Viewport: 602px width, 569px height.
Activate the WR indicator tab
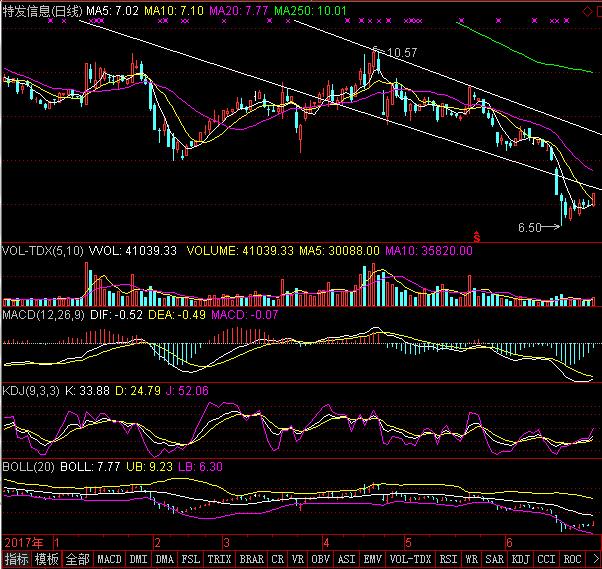tap(471, 559)
